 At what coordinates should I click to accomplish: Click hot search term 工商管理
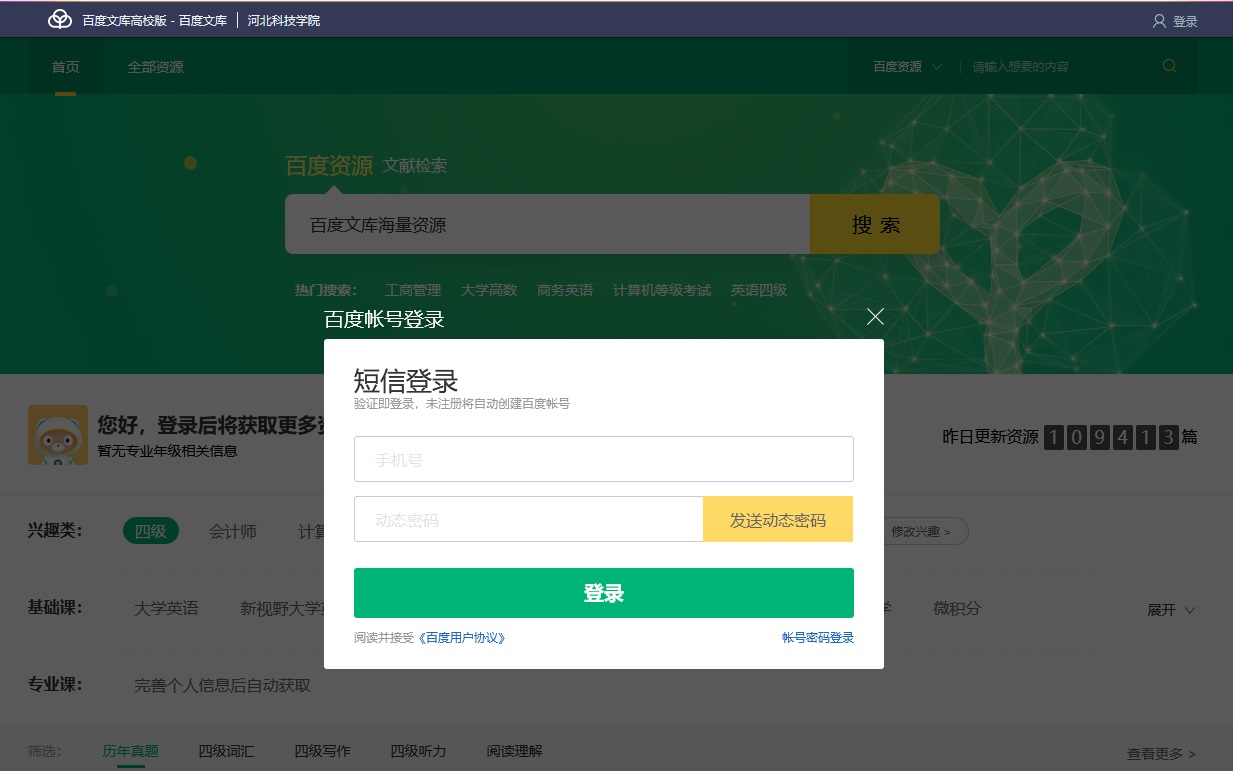413,290
